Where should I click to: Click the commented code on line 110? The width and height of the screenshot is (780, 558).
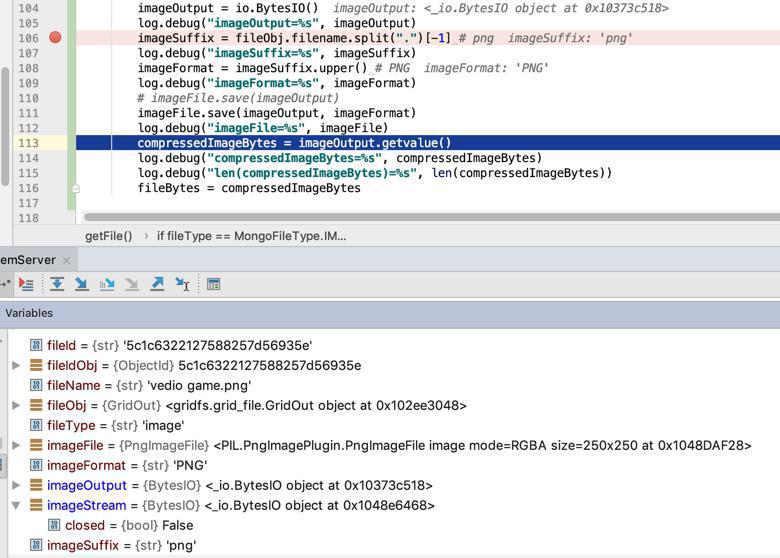[238, 98]
